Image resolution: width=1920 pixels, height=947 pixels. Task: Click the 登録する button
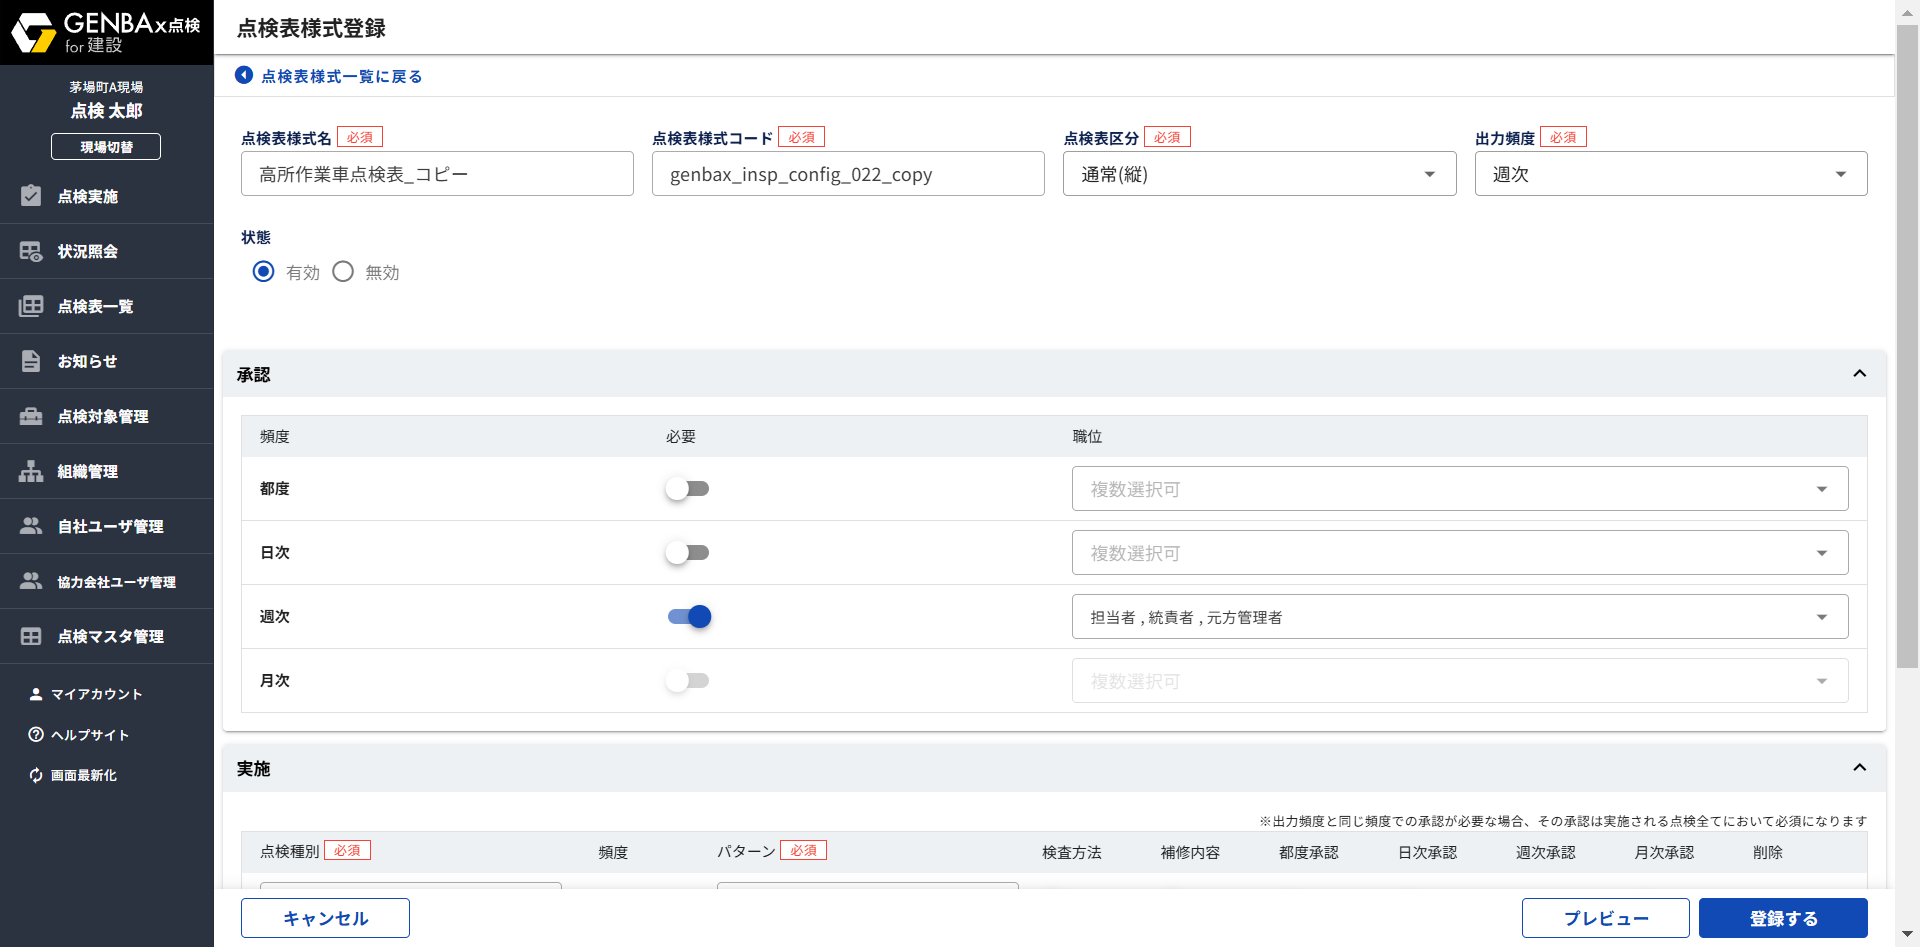pos(1783,917)
